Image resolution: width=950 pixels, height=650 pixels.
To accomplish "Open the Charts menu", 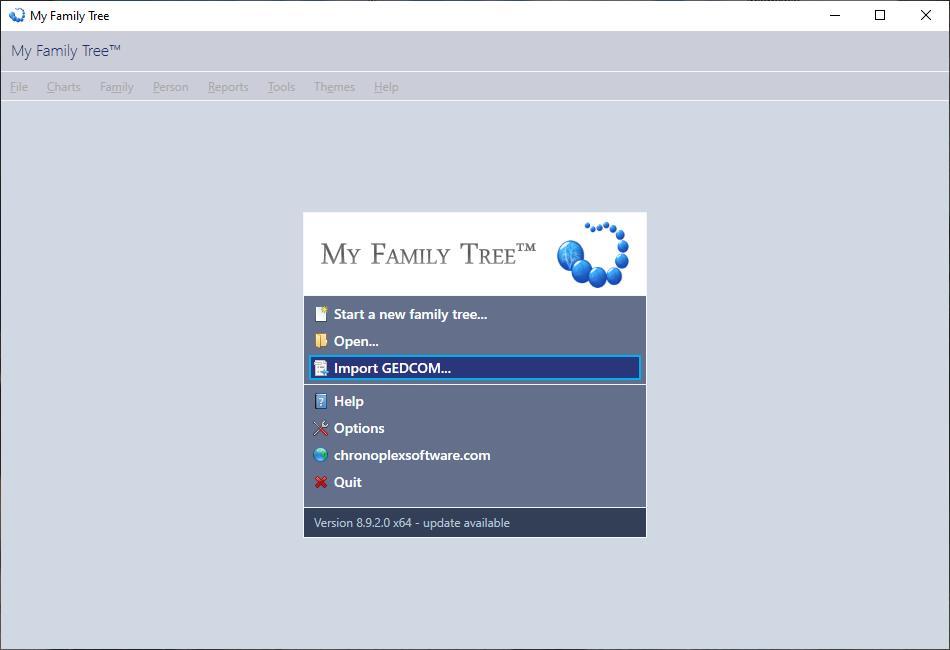I will coord(64,87).
